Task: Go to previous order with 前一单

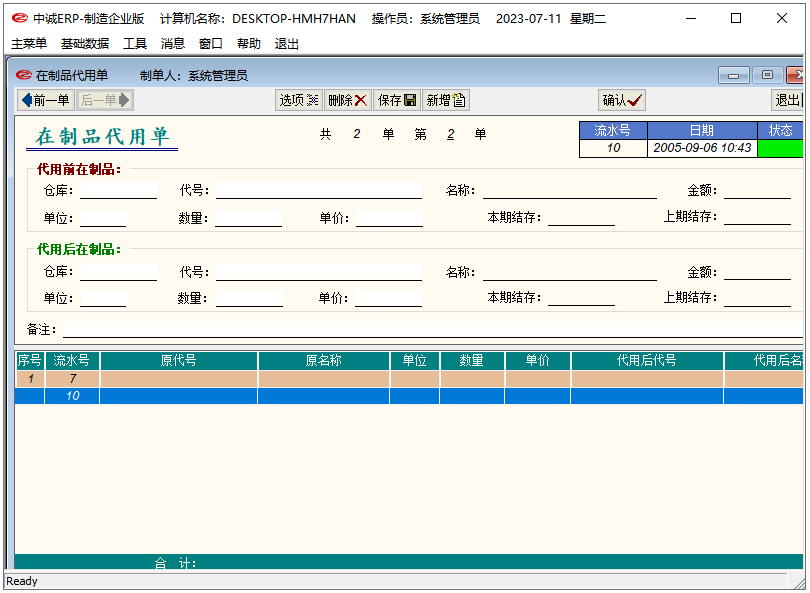Action: (x=46, y=100)
